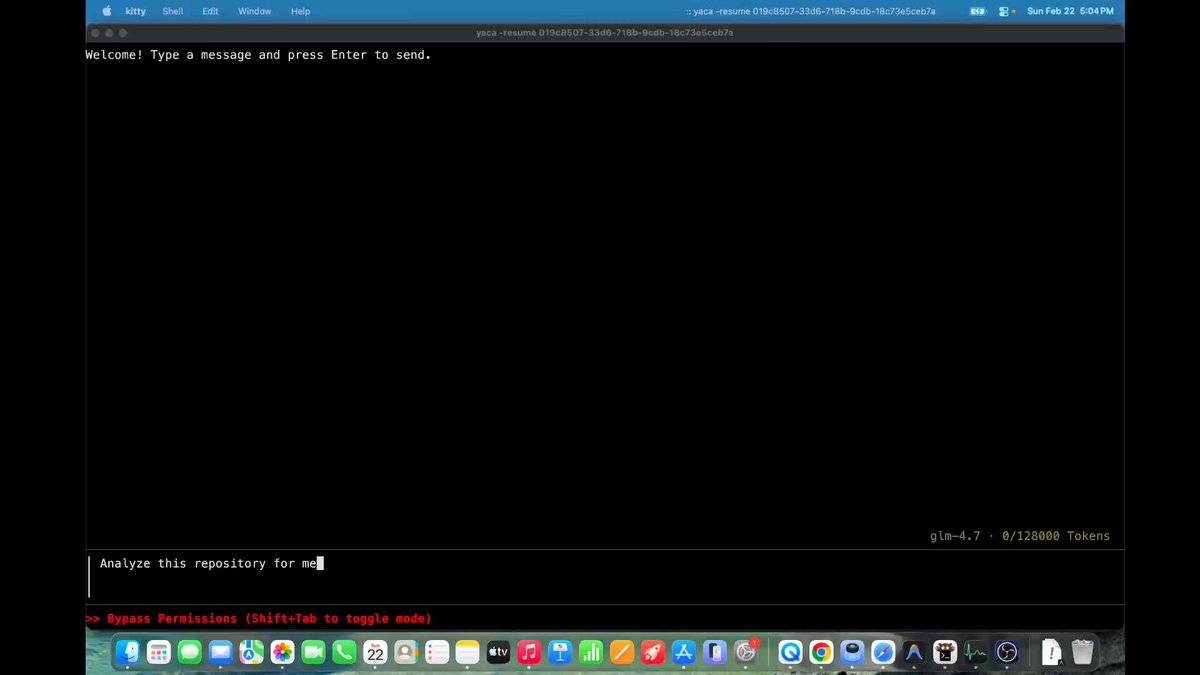Open Control Center in menu bar

point(1004,11)
